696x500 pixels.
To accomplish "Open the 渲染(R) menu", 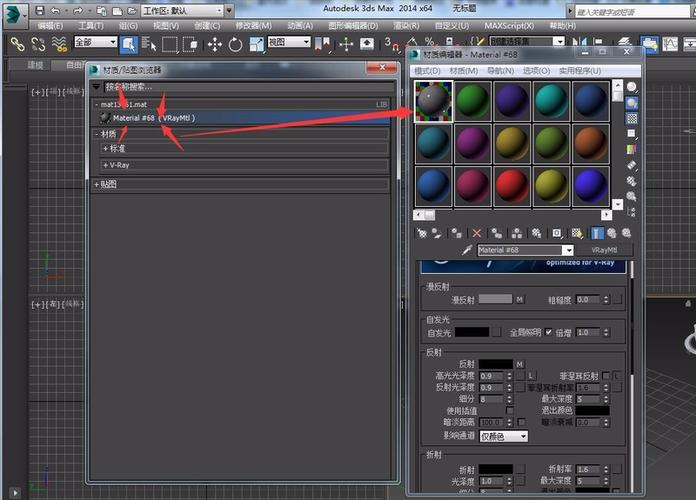I will click(x=406, y=26).
